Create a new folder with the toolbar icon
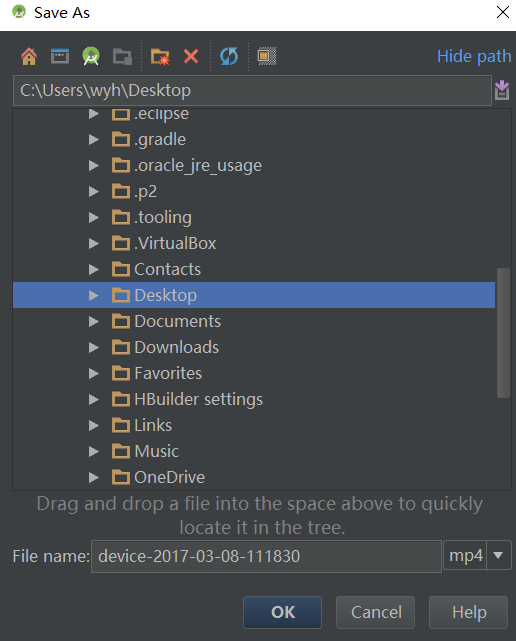 click(x=160, y=56)
